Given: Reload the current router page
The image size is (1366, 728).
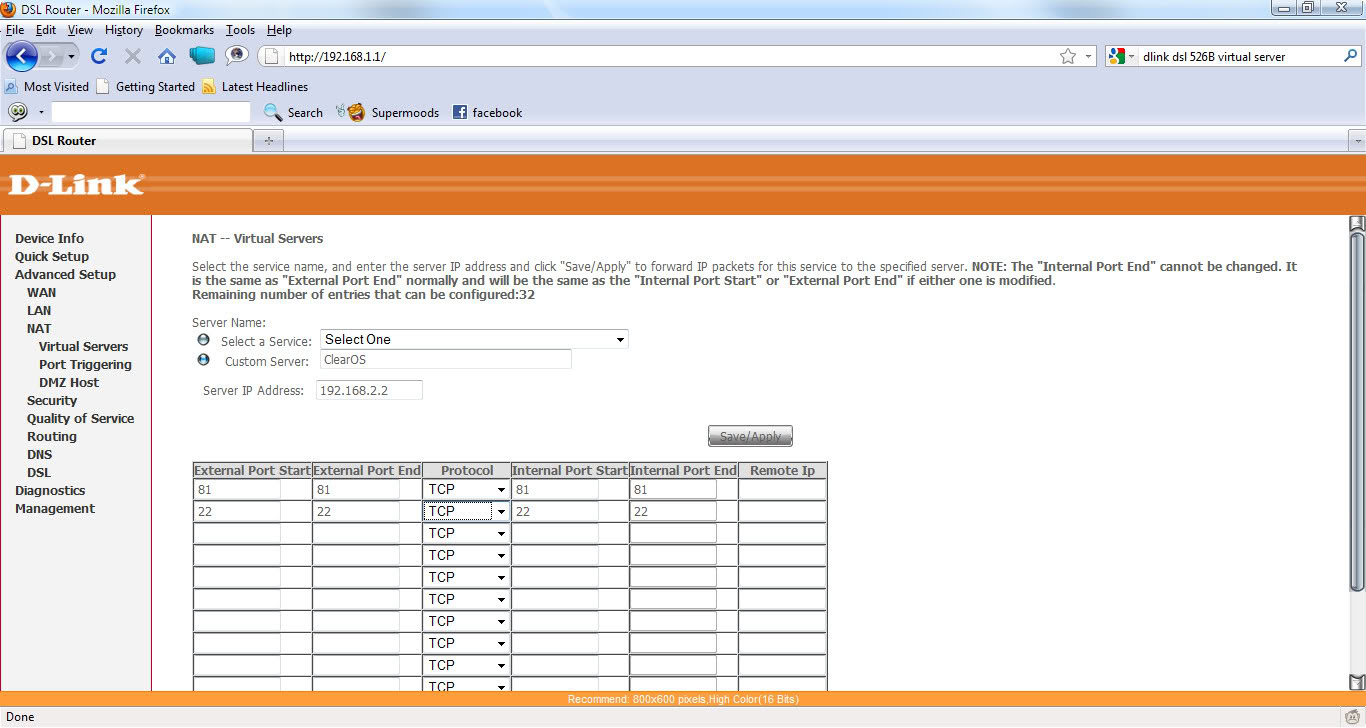Looking at the screenshot, I should tap(97, 57).
